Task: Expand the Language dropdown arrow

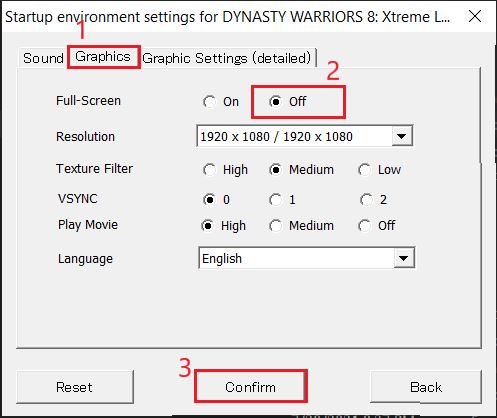Action: [404, 258]
